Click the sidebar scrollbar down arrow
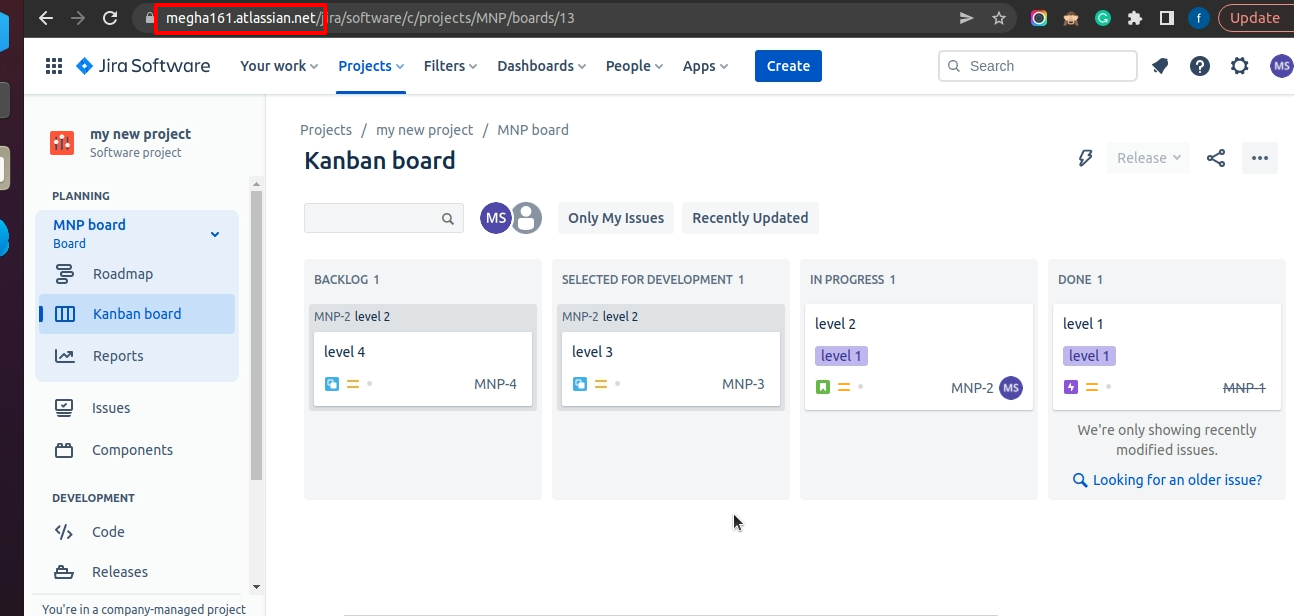 256,586
